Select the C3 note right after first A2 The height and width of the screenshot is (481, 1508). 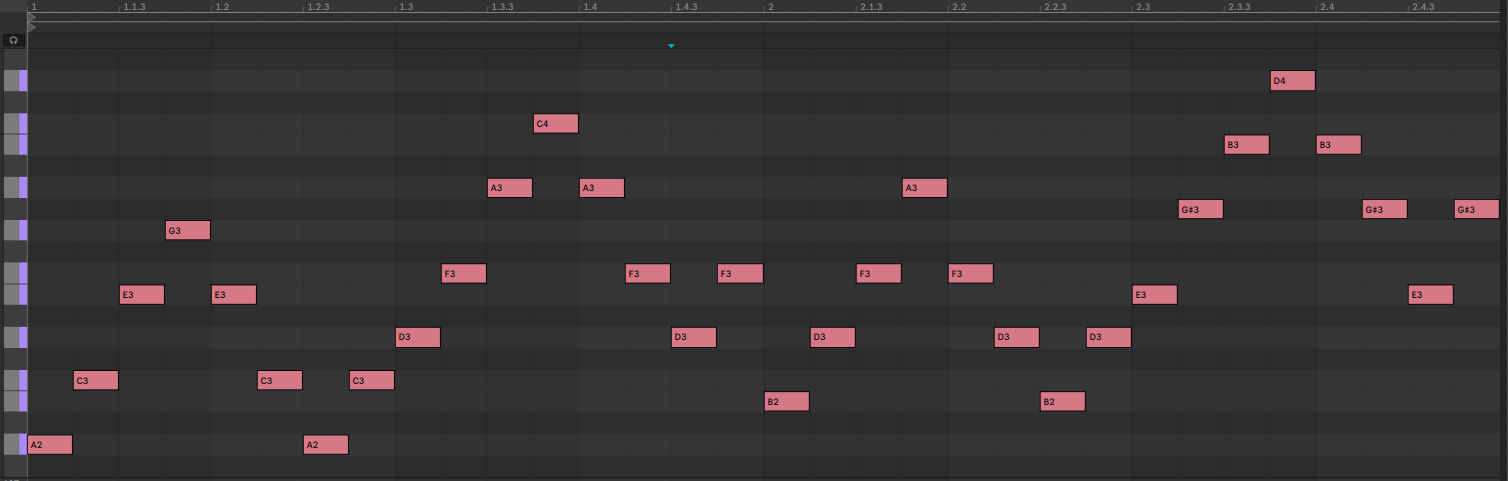(x=96, y=380)
